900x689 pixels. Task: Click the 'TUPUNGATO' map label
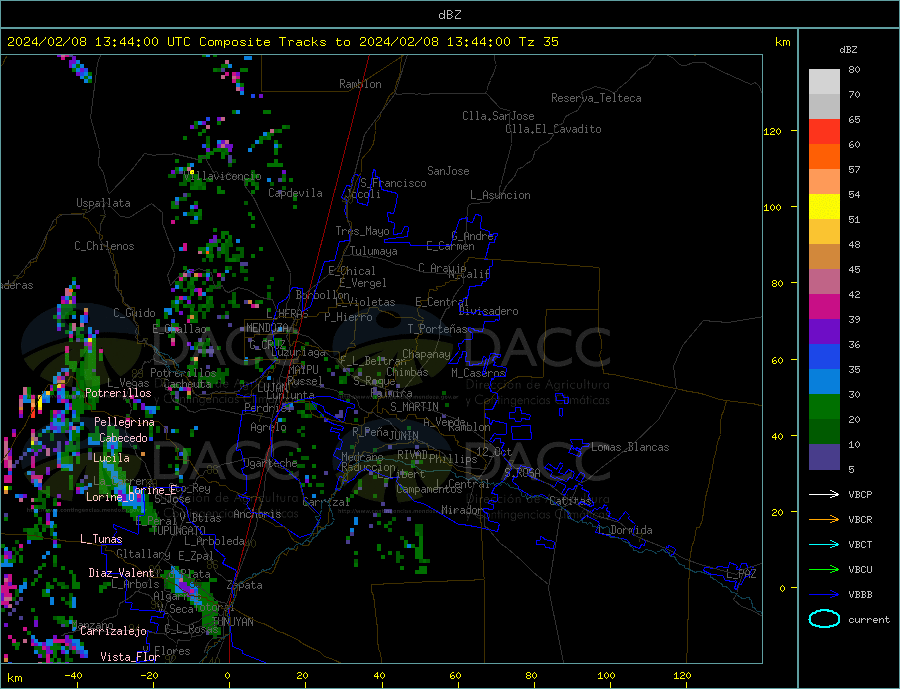pos(179,530)
